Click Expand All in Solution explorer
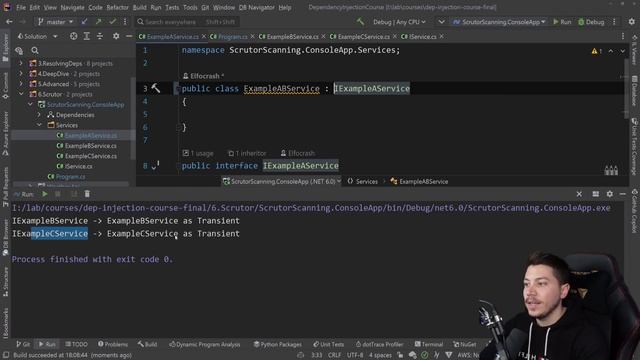 click(87, 36)
